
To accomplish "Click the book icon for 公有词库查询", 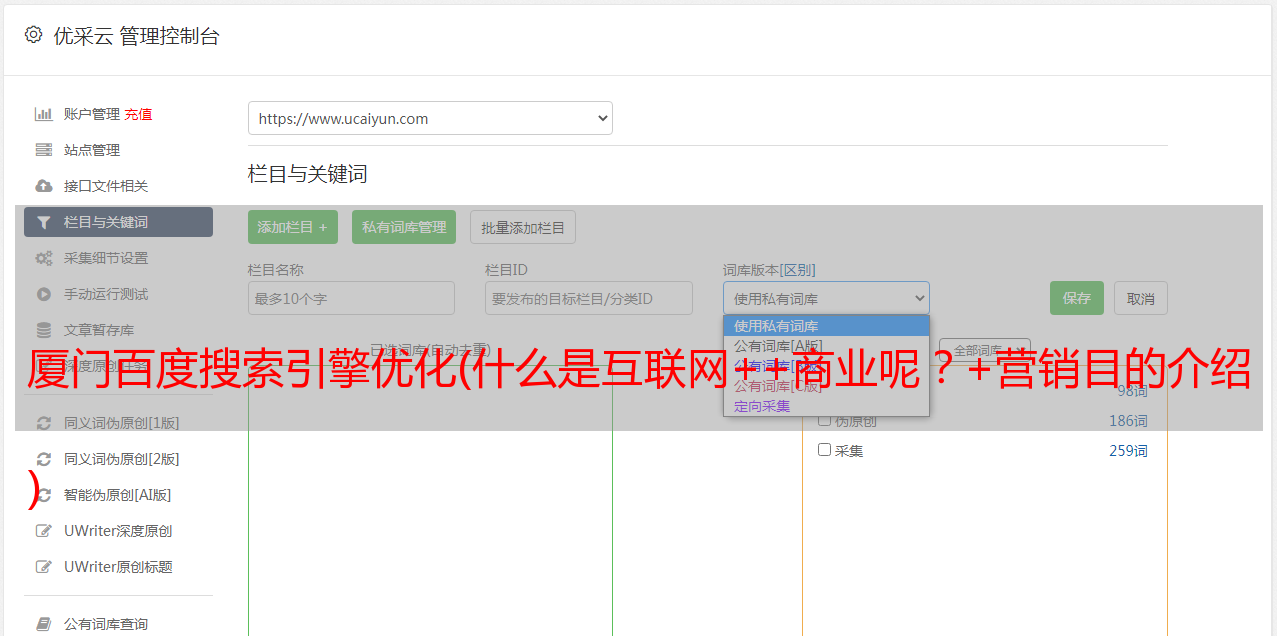I will [44, 624].
